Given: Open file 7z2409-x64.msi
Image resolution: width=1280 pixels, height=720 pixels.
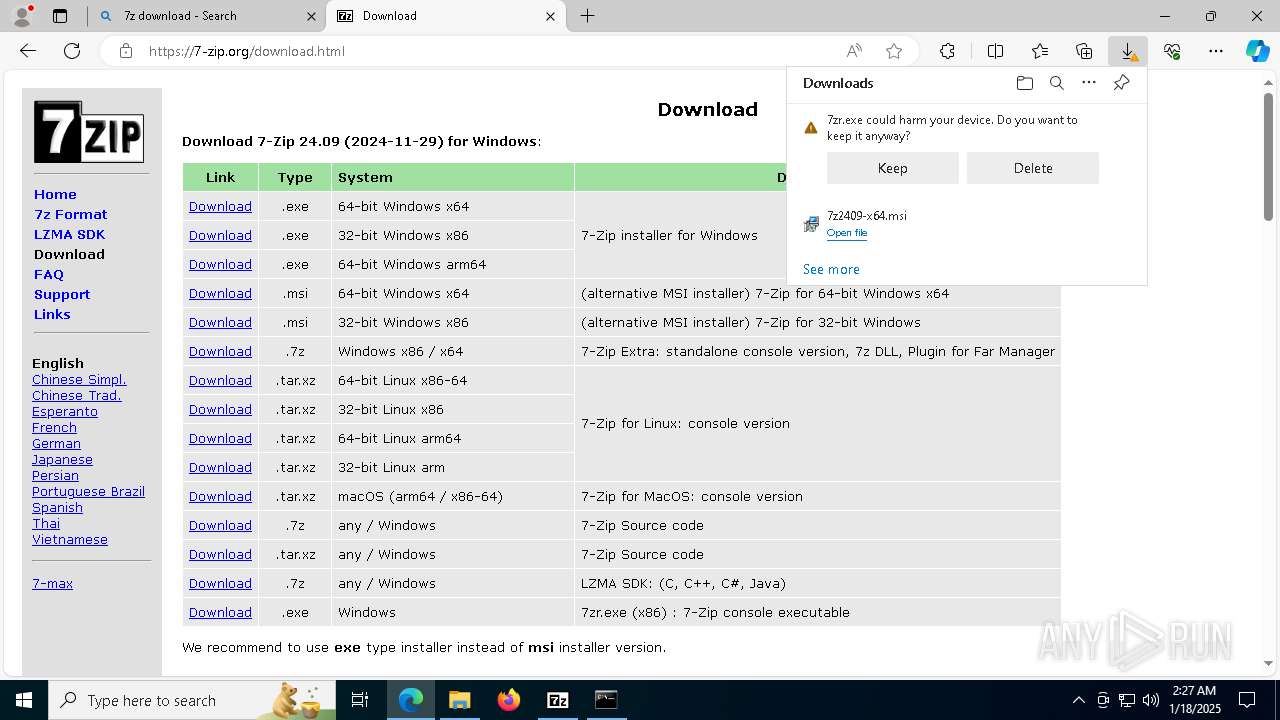Looking at the screenshot, I should click(847, 233).
